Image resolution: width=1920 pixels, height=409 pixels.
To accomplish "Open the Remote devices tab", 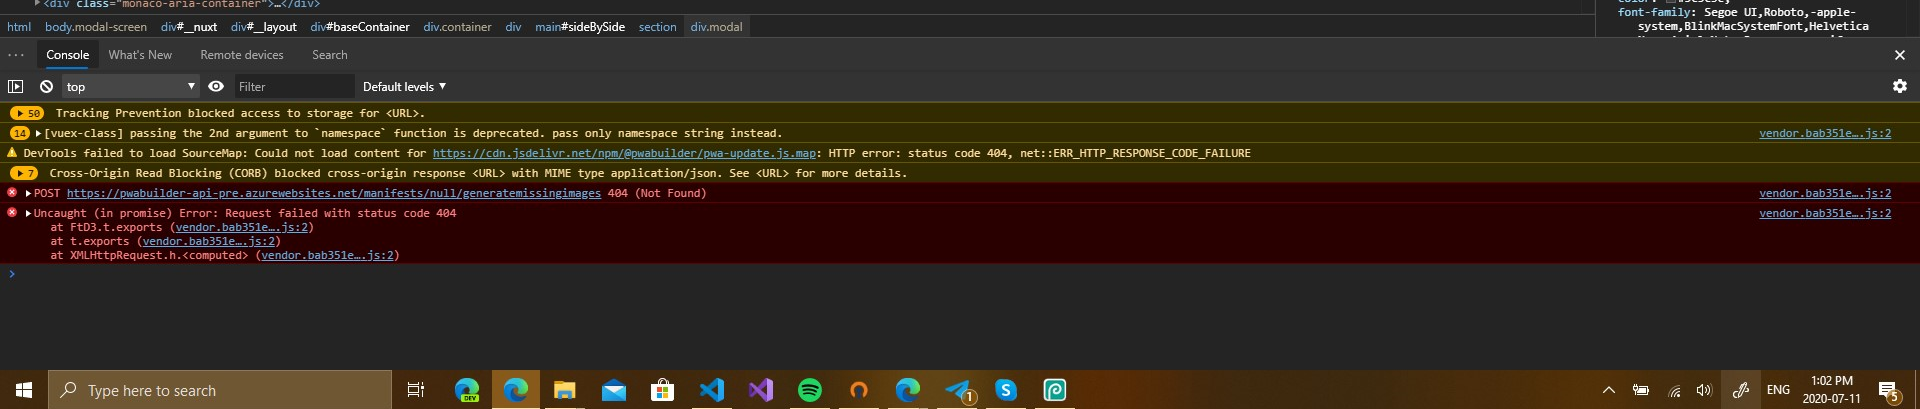I will point(242,55).
